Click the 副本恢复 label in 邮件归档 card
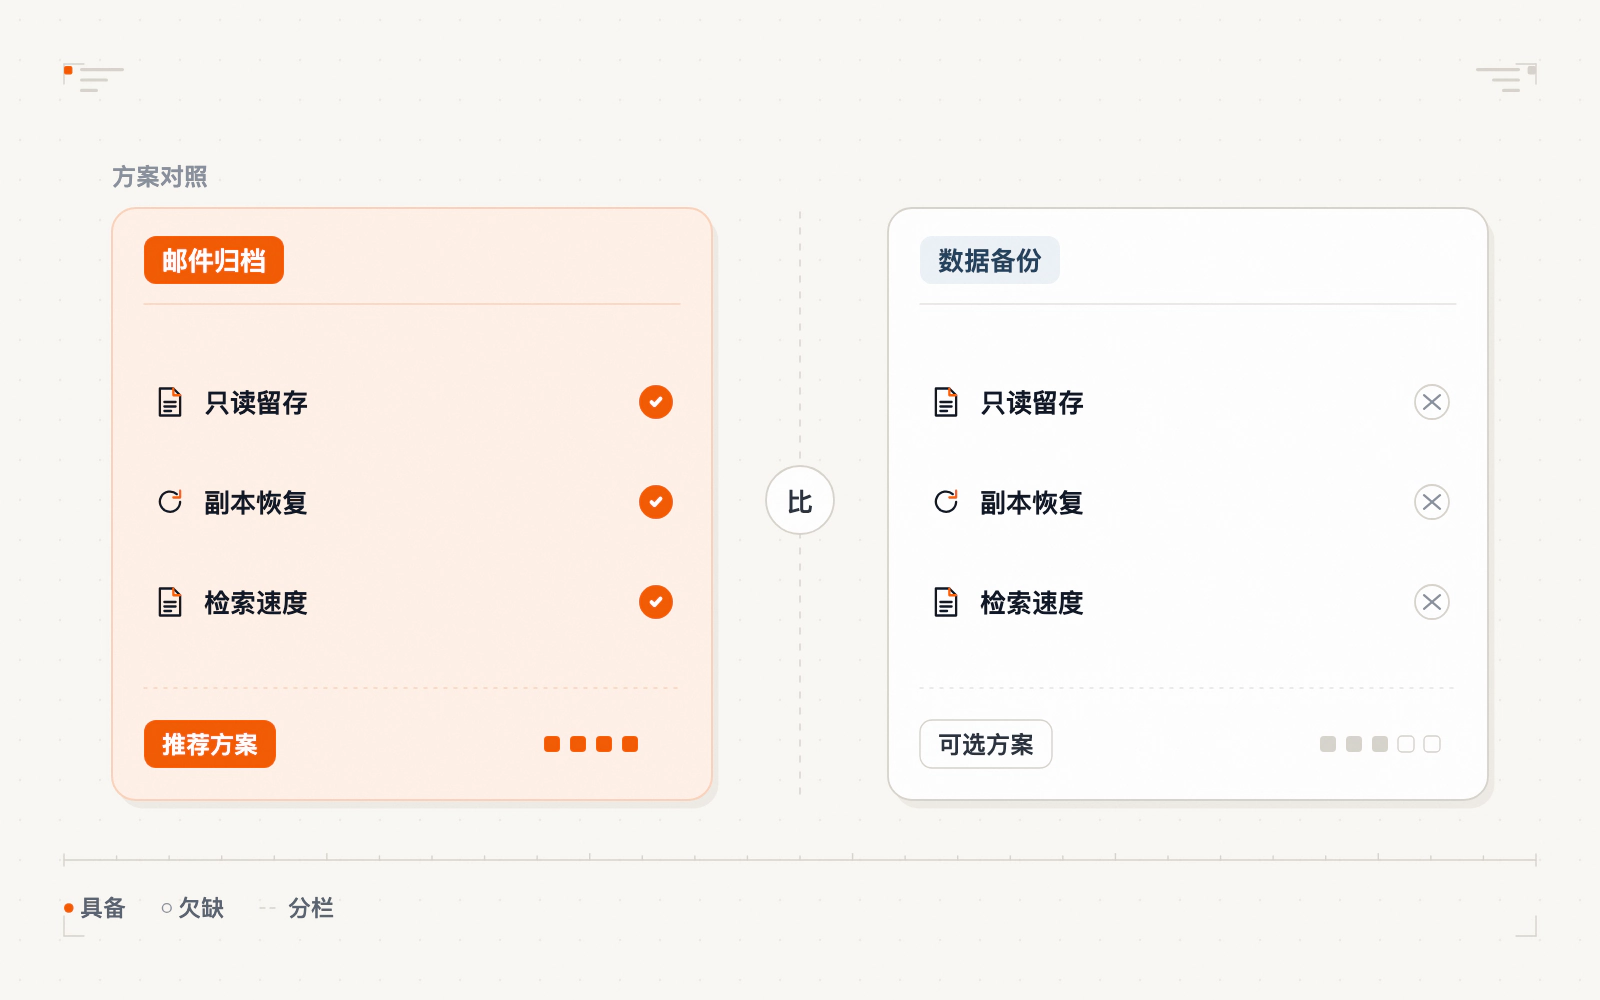Image resolution: width=1600 pixels, height=1000 pixels. click(x=256, y=502)
